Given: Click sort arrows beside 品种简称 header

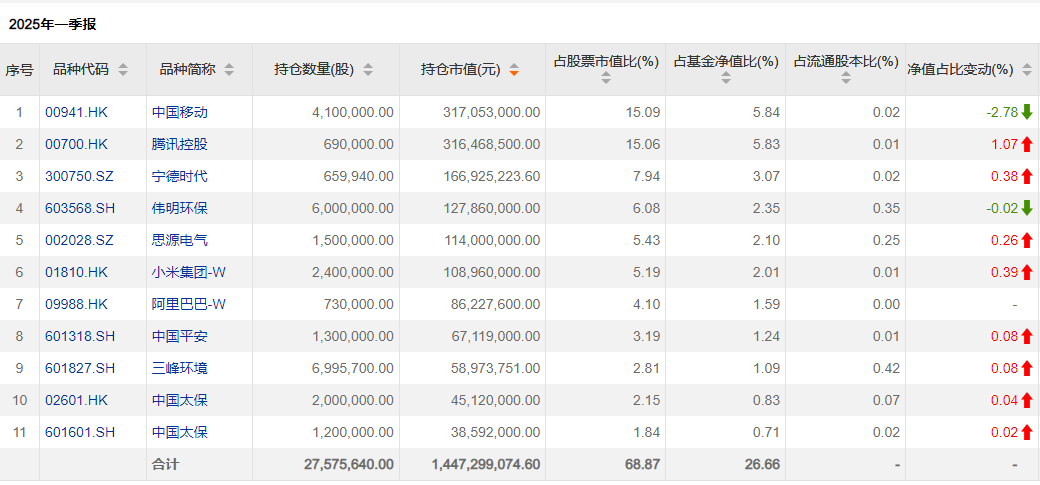Looking at the screenshot, I should coord(229,70).
